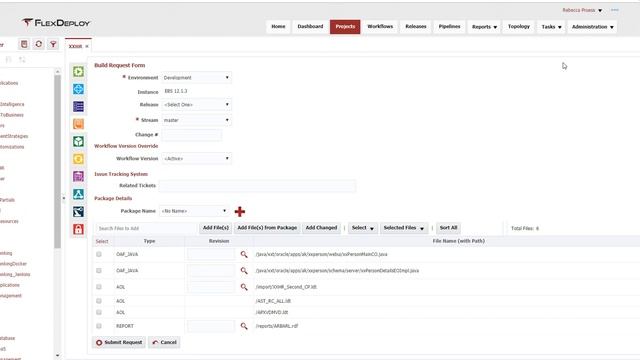The image size is (640, 360).
Task: Click the refresh icon above the project tree
Action: pyautogui.click(x=38, y=44)
